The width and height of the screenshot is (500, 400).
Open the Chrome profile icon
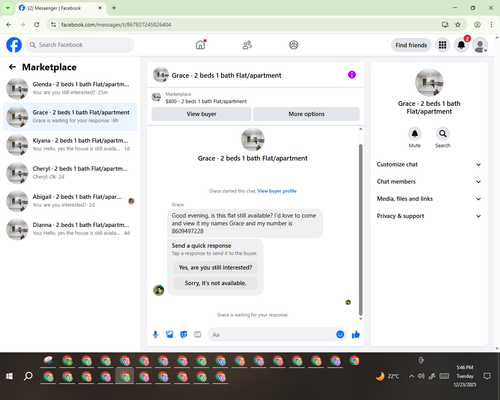pyautogui.click(x=477, y=25)
